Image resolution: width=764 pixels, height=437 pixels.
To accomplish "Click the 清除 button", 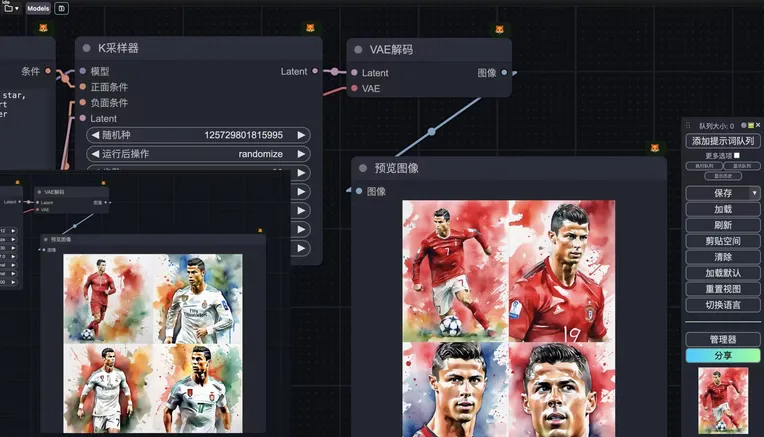I will tap(723, 257).
